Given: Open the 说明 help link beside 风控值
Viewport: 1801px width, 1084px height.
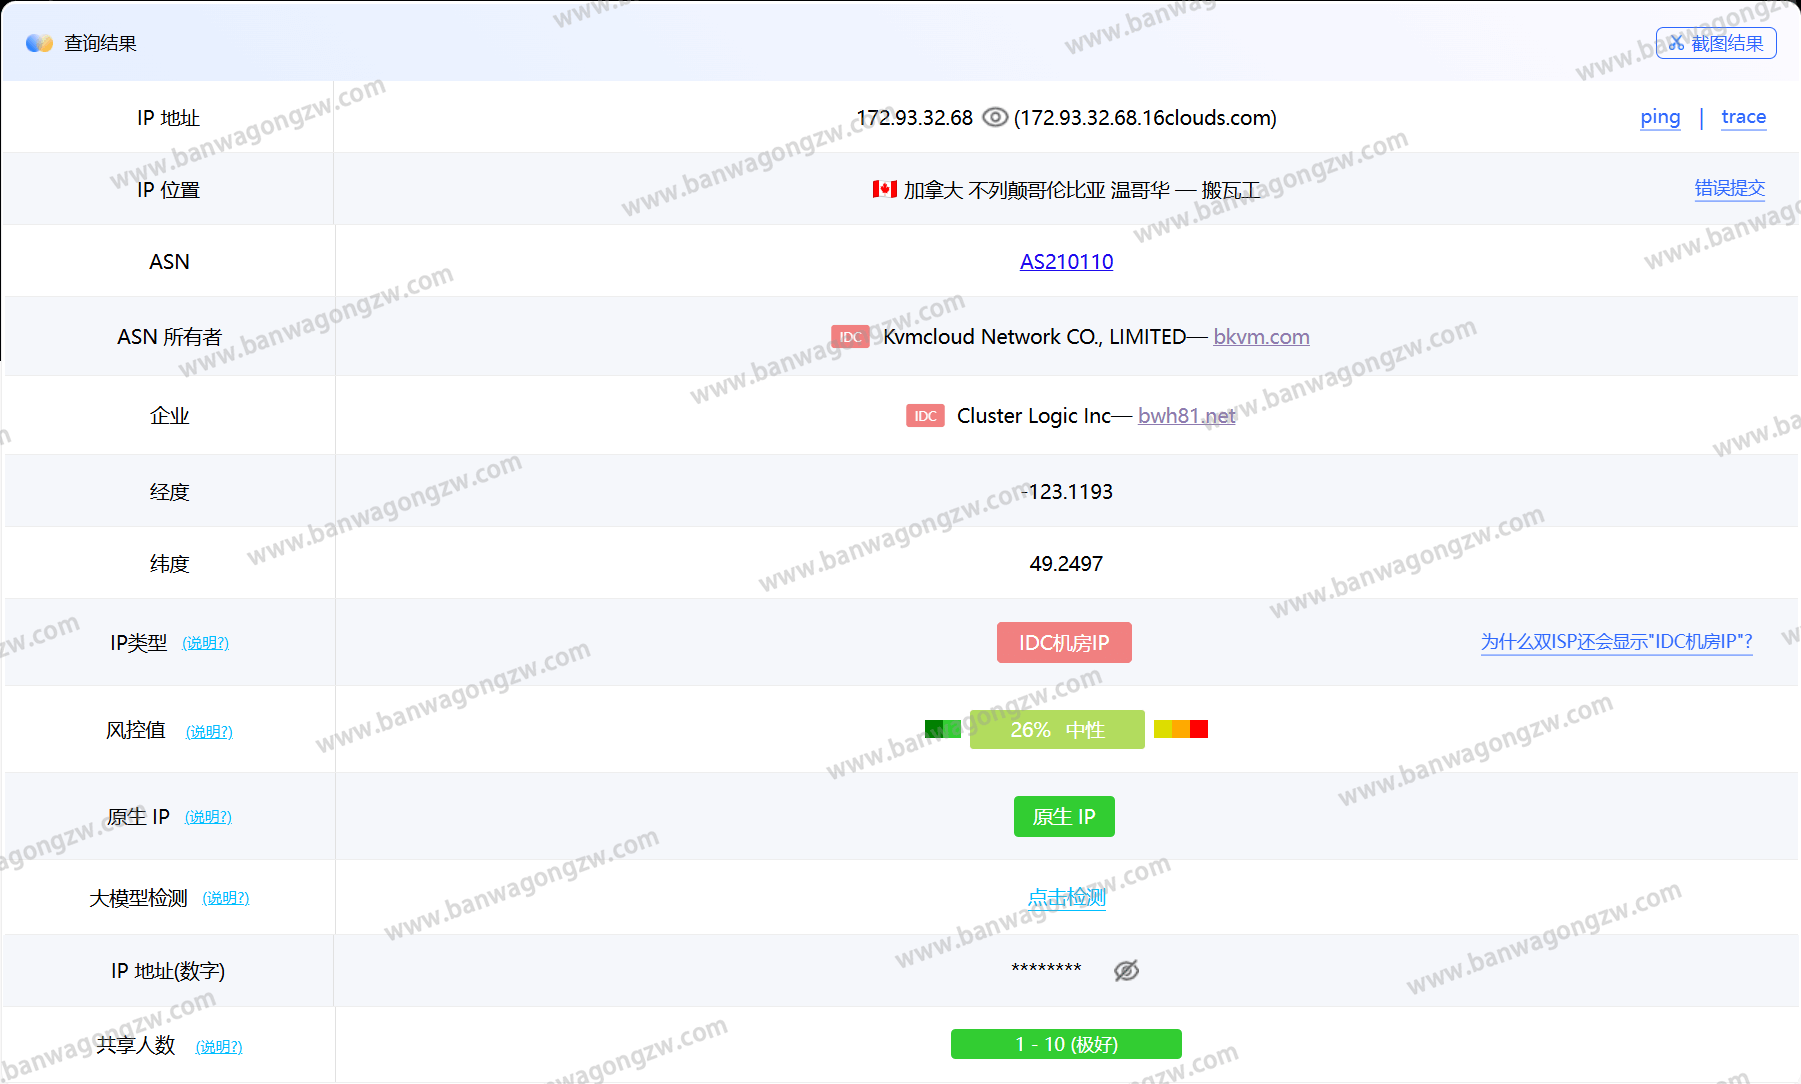Looking at the screenshot, I should tap(209, 732).
